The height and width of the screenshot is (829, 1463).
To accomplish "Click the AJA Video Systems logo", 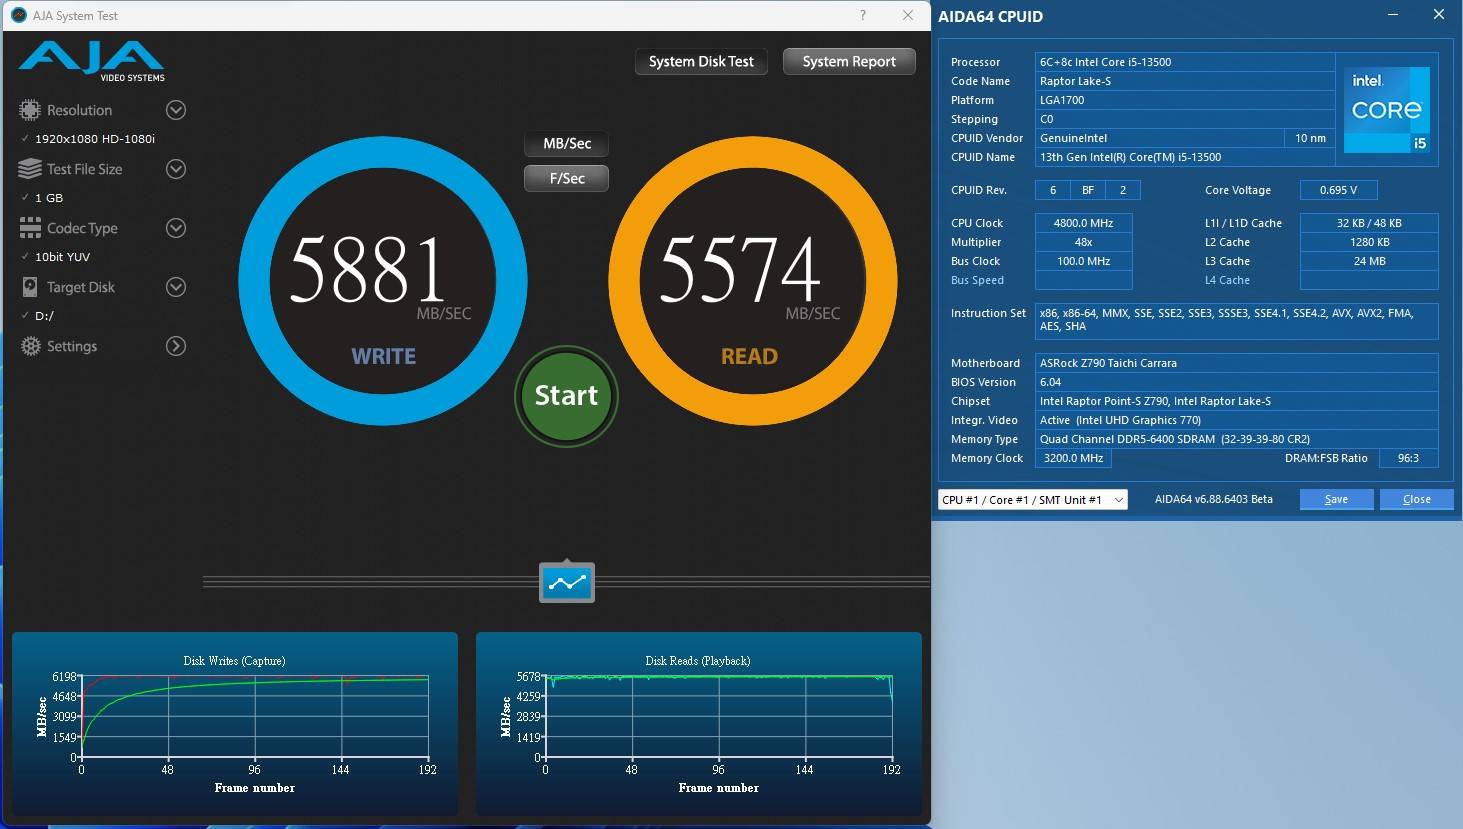I will click(91, 62).
